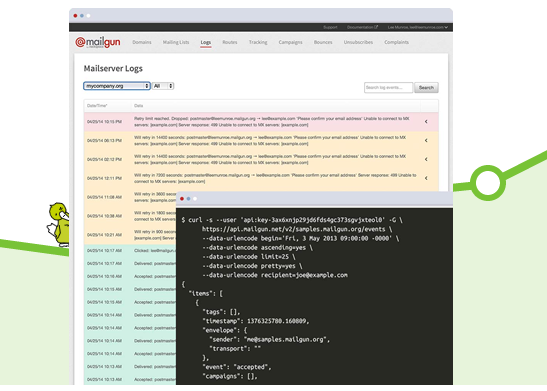Screen dimensions: 547x391
Task: Select the 04/25/14 11:08 AM timestamp
Action: coord(104,197)
